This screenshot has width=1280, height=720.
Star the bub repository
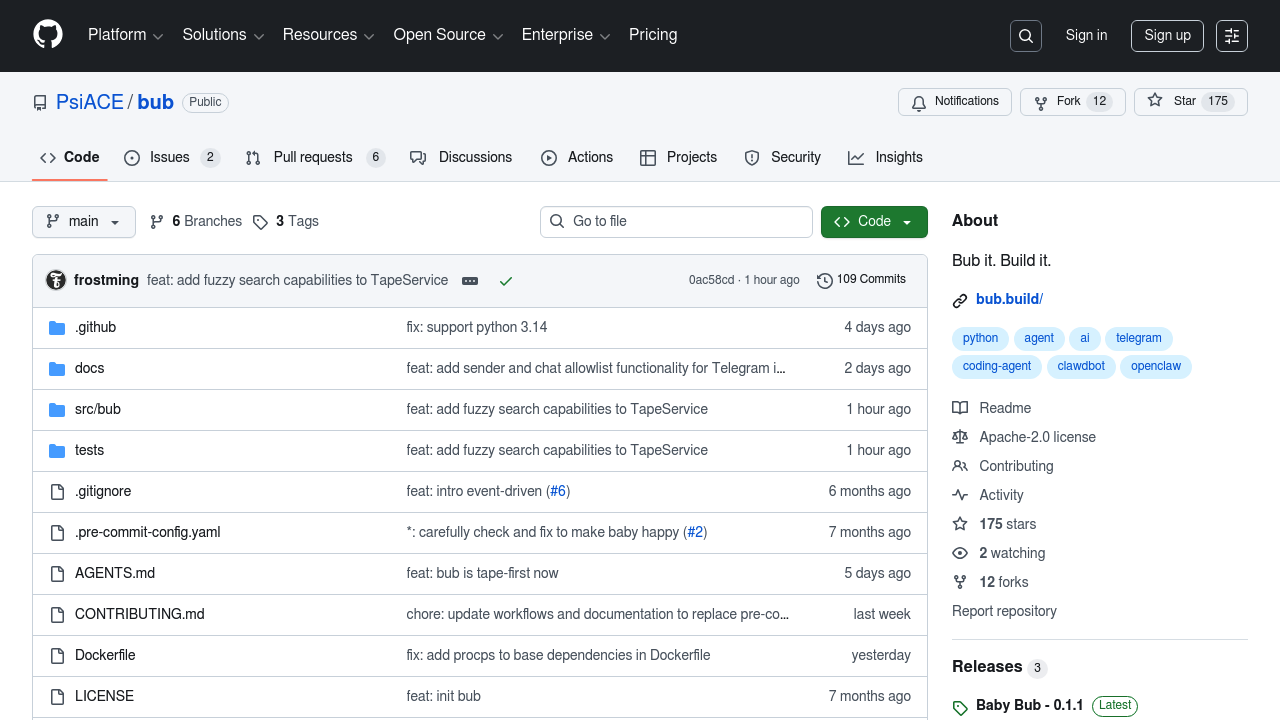[x=1190, y=102]
